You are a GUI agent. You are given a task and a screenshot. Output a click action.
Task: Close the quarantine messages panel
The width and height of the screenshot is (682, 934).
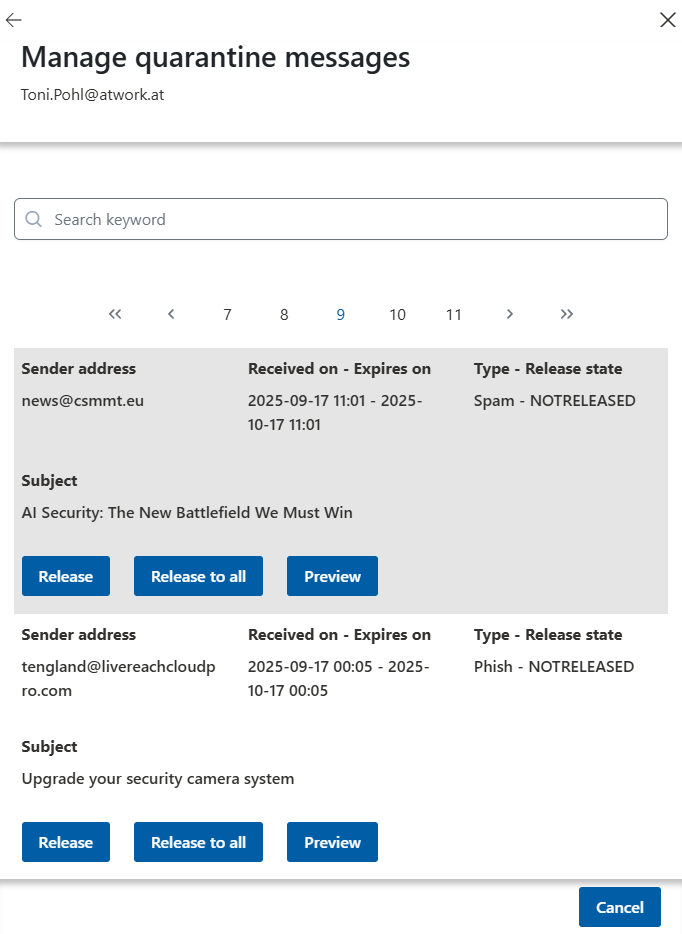click(668, 20)
